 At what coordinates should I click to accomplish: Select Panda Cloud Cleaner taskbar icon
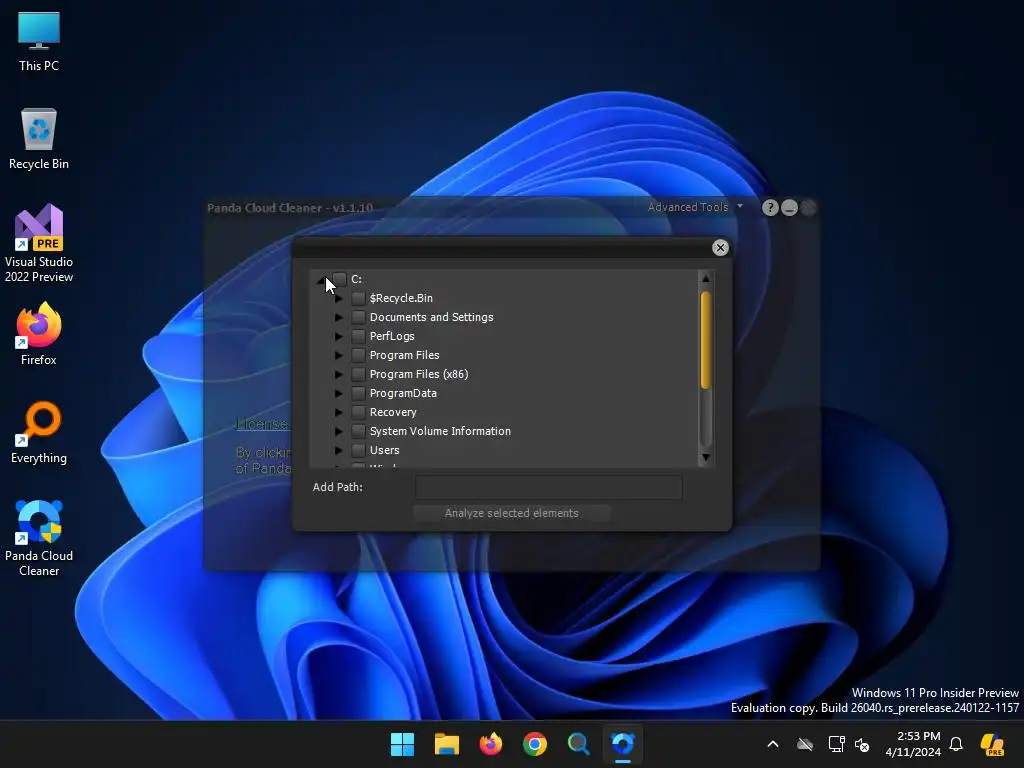pyautogui.click(x=622, y=744)
